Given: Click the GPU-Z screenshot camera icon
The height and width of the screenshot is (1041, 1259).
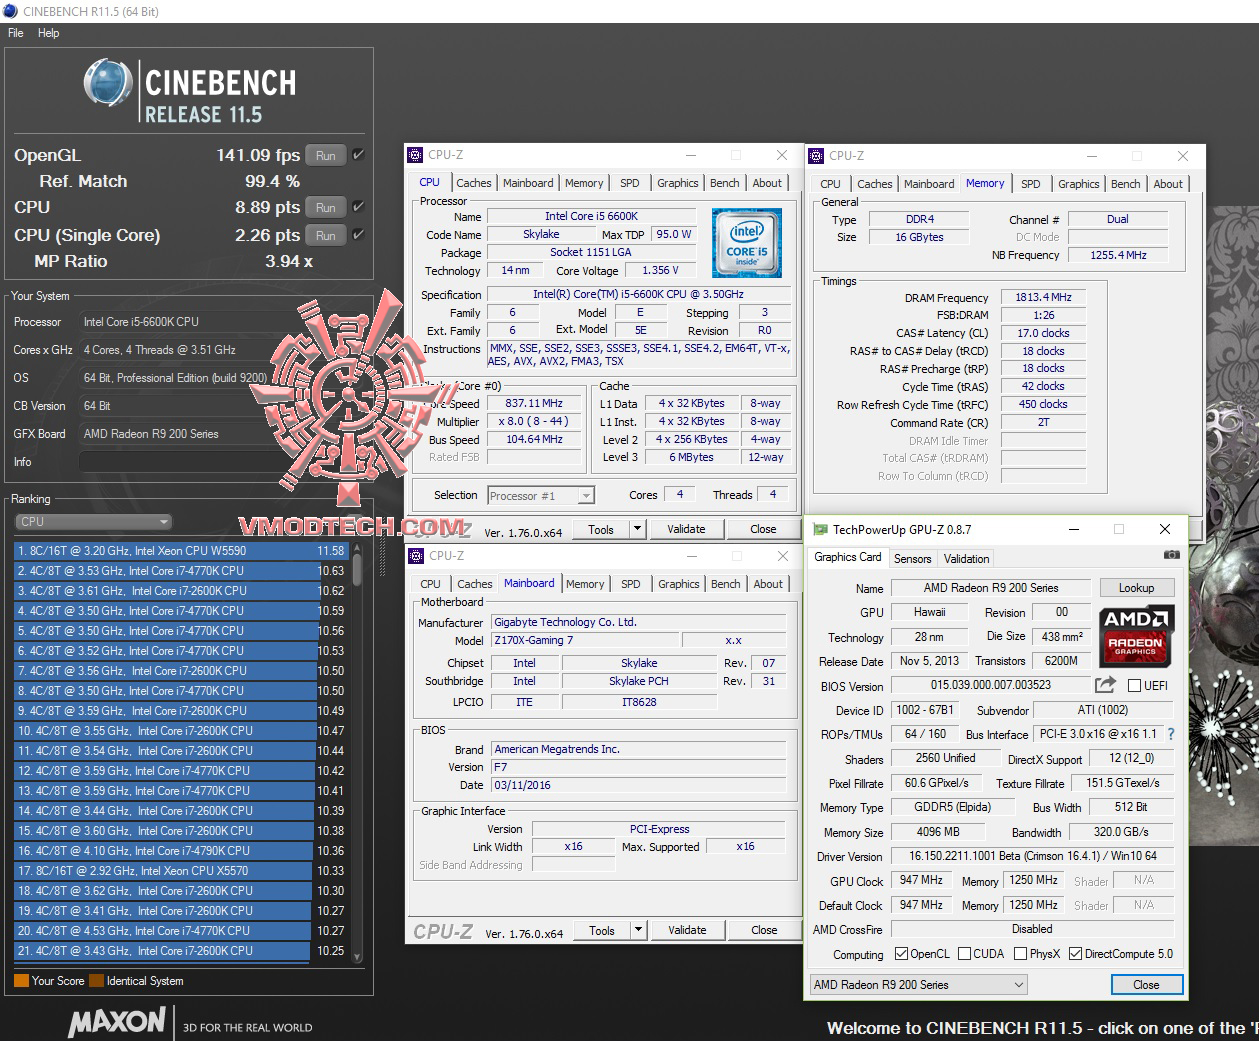Looking at the screenshot, I should pyautogui.click(x=1171, y=556).
